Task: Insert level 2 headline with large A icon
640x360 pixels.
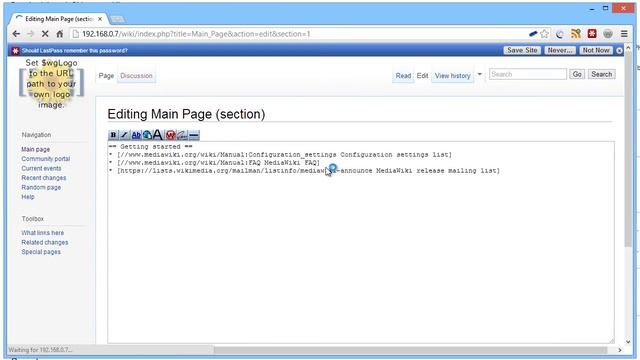Action: [x=158, y=135]
